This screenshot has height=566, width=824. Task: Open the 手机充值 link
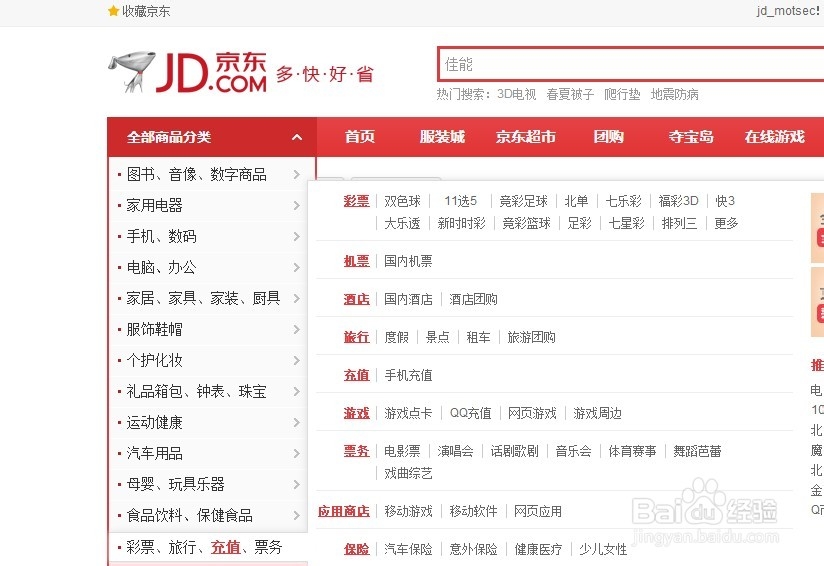tap(408, 375)
